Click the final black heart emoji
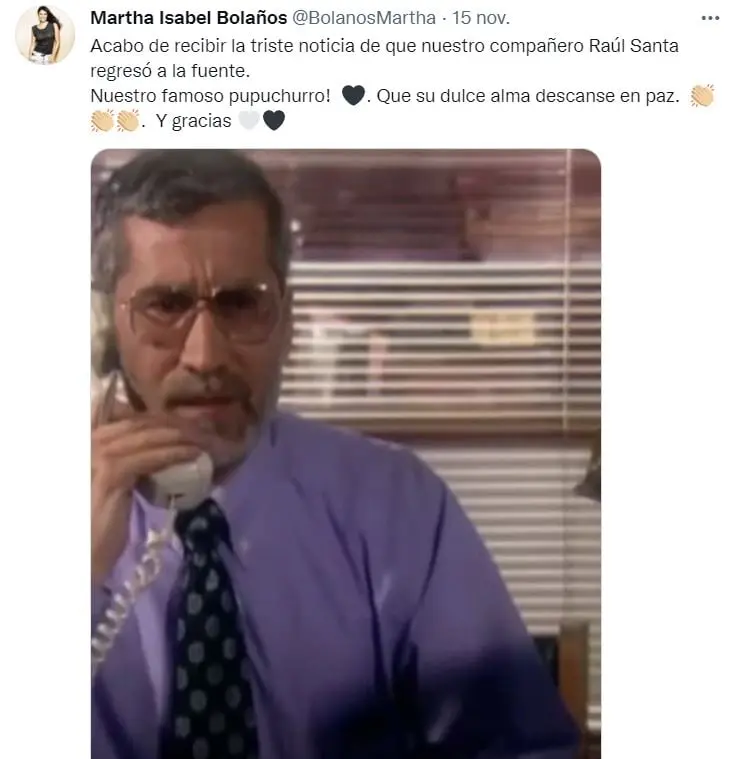 coord(274,121)
